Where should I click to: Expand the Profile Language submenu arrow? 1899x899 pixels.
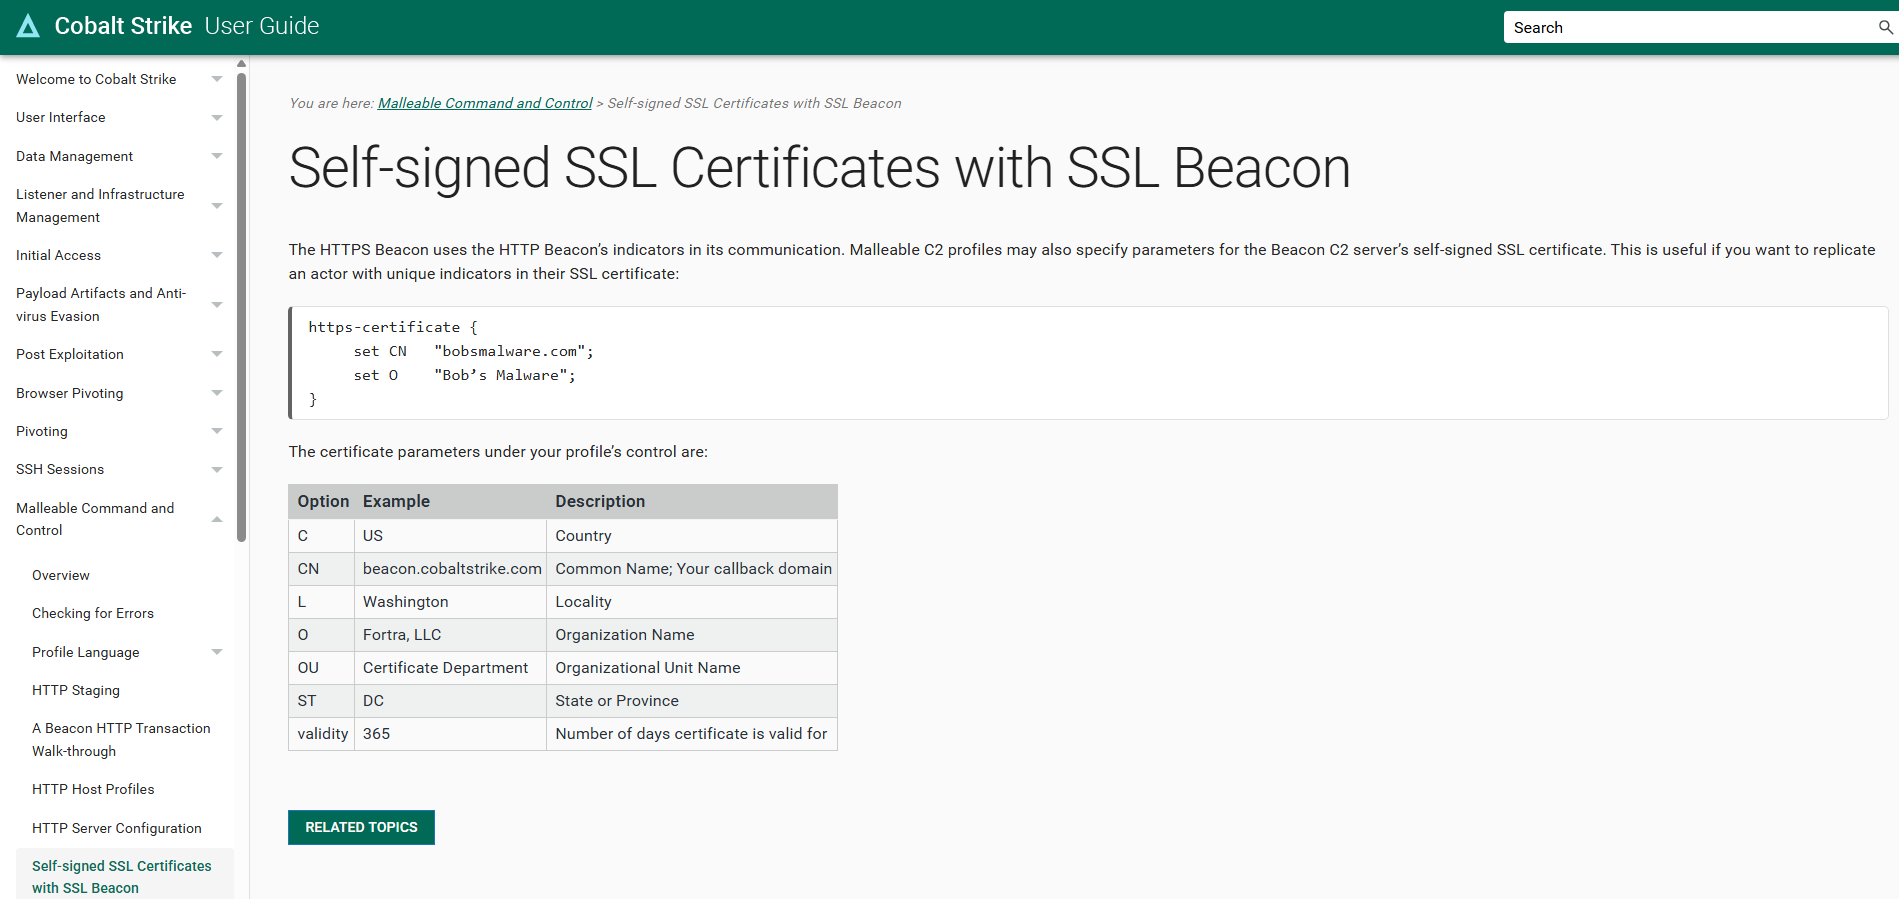pos(217,652)
